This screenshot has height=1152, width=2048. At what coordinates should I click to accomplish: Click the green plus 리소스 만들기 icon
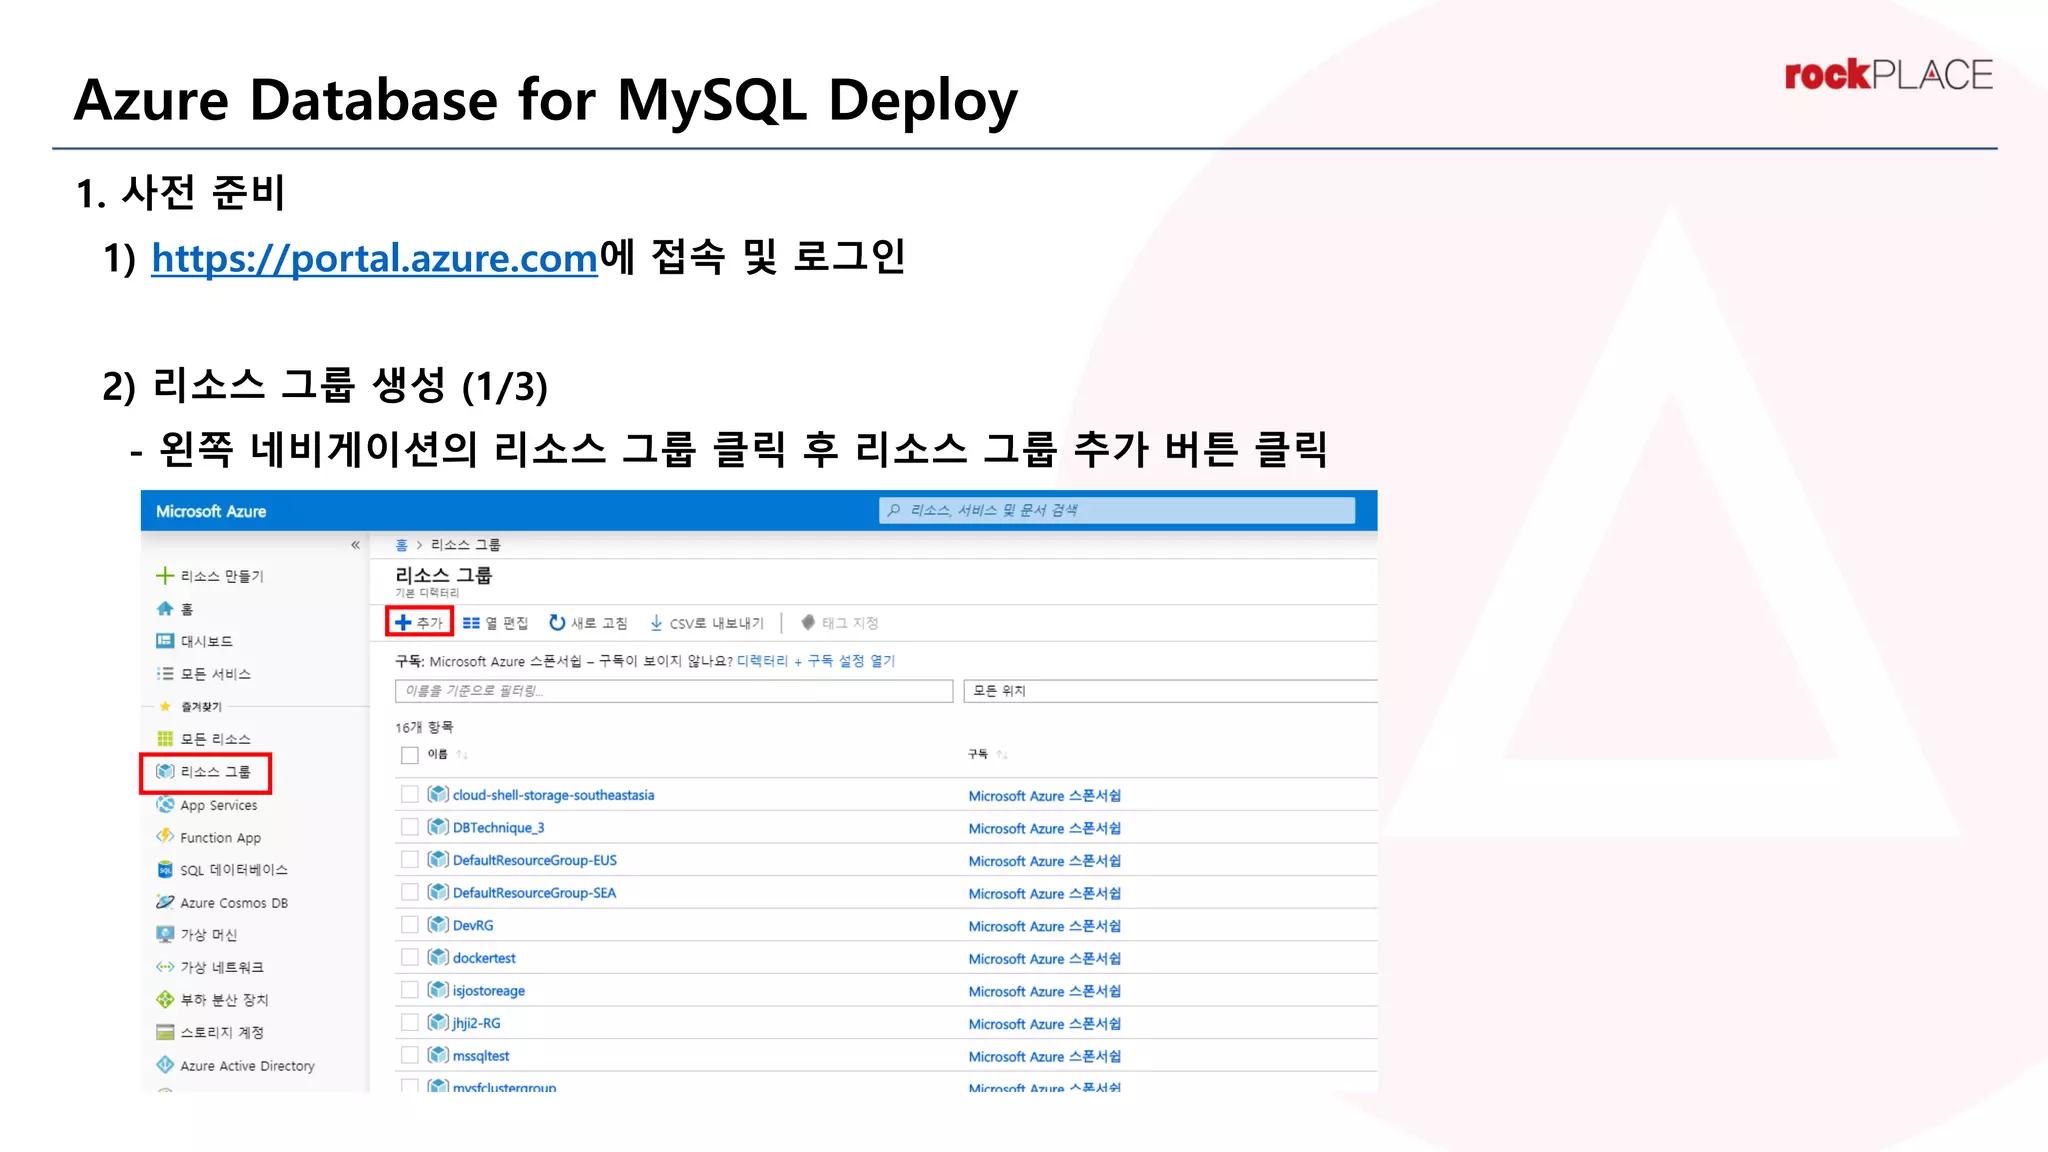pyautogui.click(x=165, y=575)
